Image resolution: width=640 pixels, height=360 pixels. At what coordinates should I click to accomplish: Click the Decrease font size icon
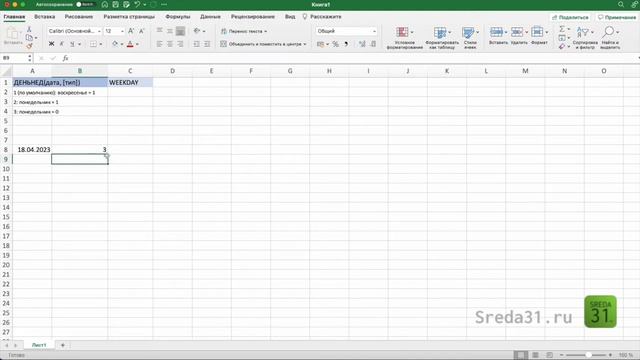pos(142,31)
